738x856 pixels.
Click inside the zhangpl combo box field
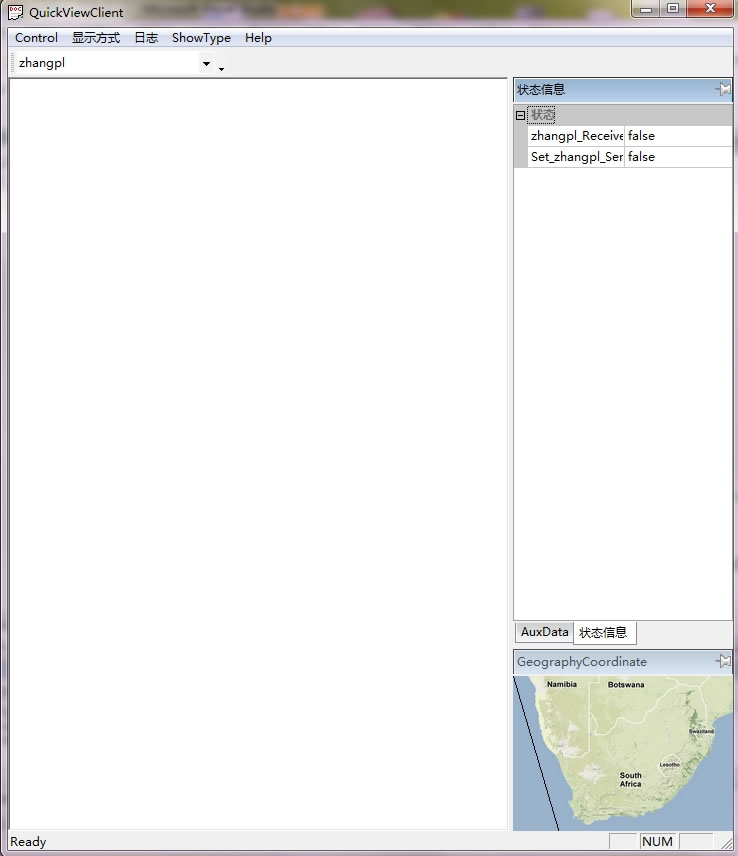click(x=108, y=63)
